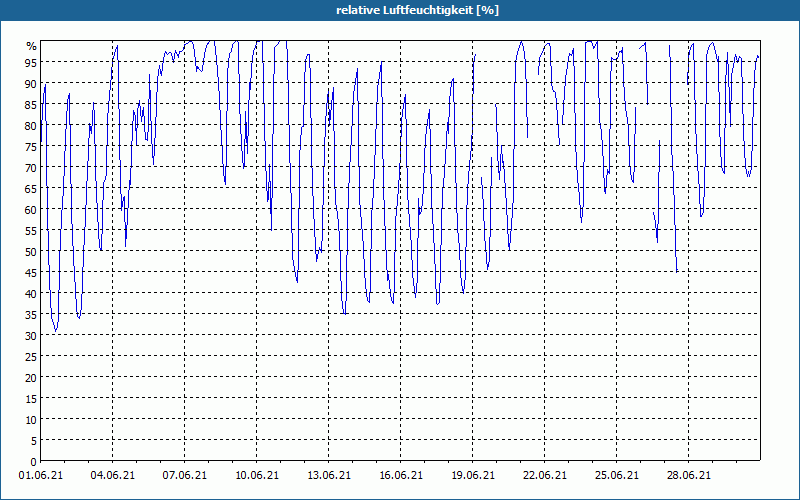Click the date label 28.06.21
The image size is (800, 500).
688,475
